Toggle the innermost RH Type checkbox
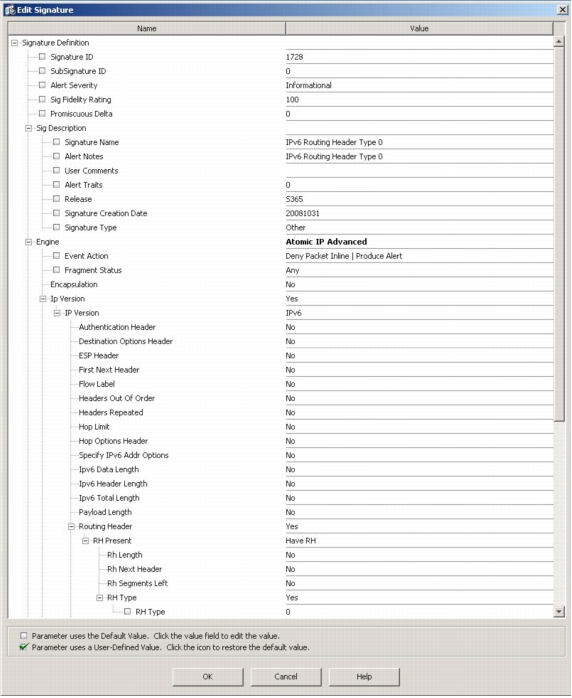Viewport: 572px width, 698px height. (x=128, y=612)
